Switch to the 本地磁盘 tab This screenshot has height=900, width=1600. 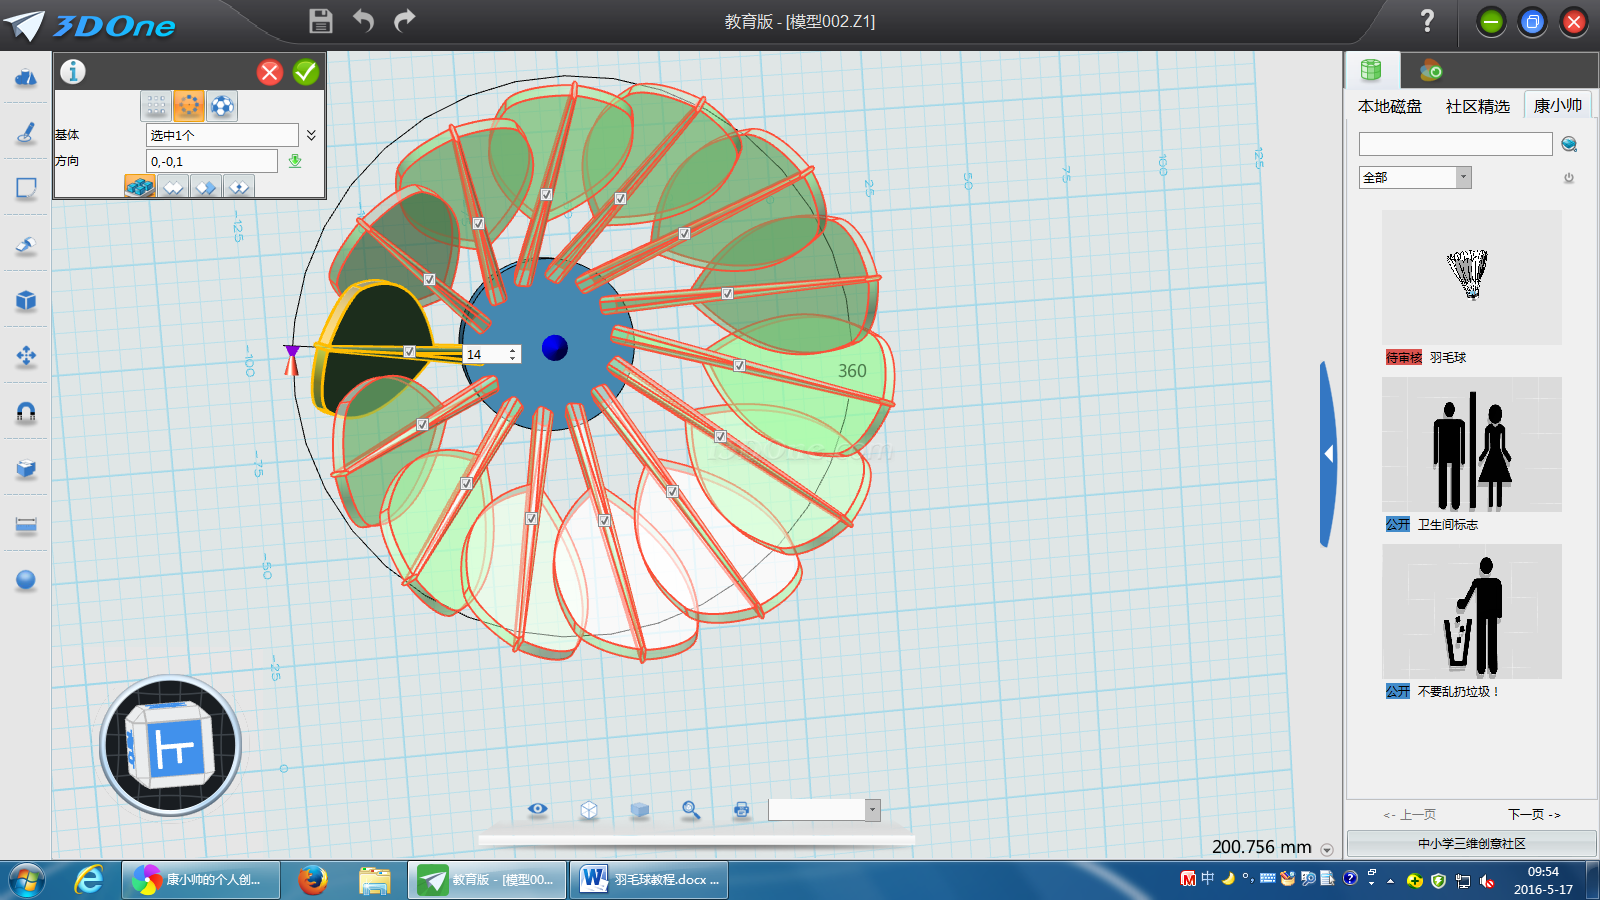coord(1389,106)
